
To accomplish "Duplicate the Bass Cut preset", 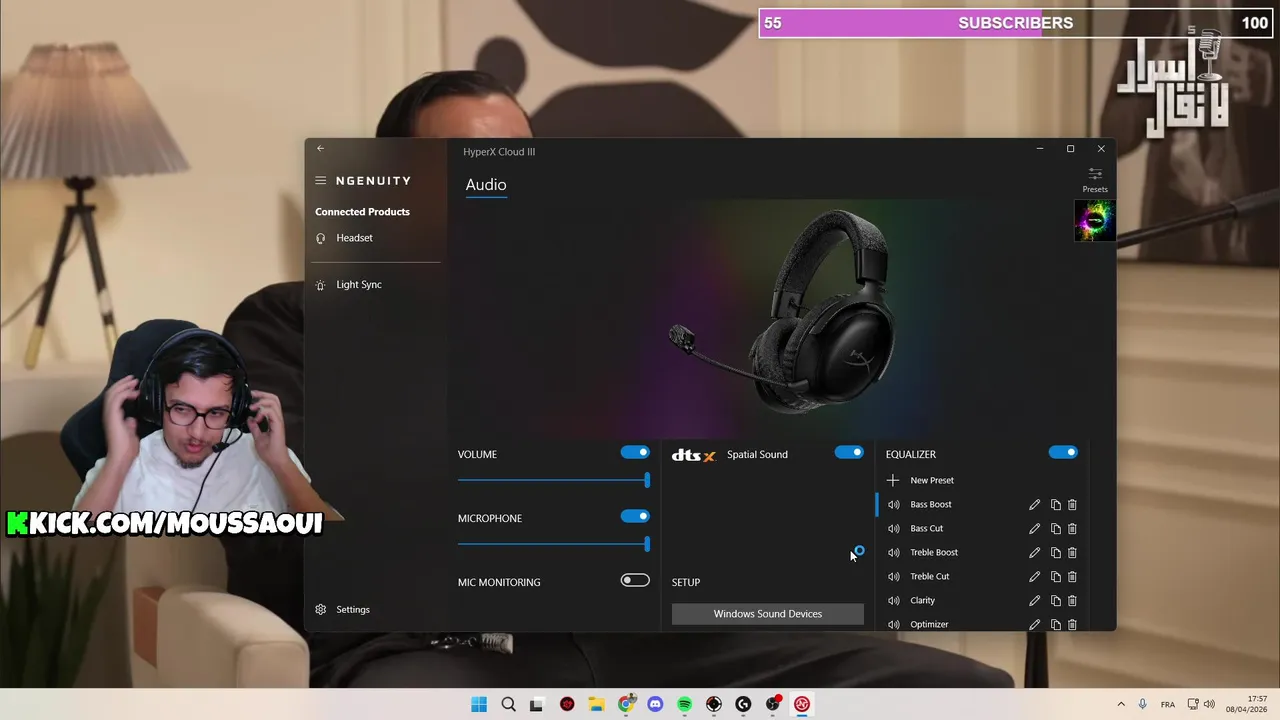I will (1055, 528).
